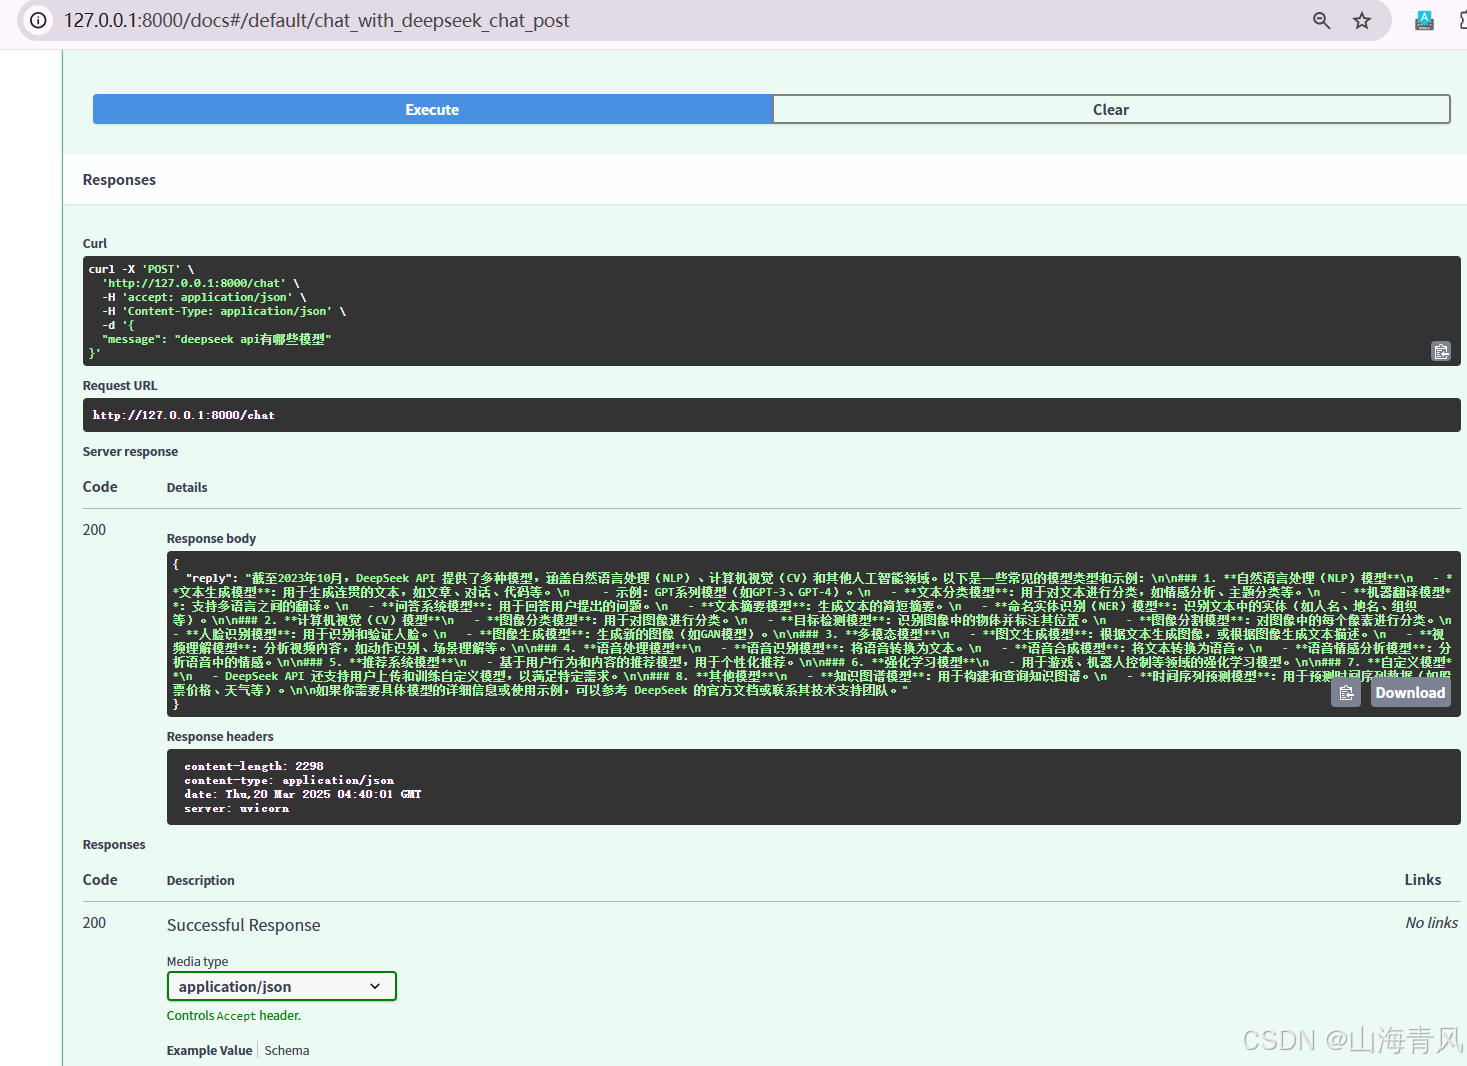Click the 'content-type: application/json' header line
Viewport: 1467px width, 1066px height.
pyautogui.click(x=289, y=780)
